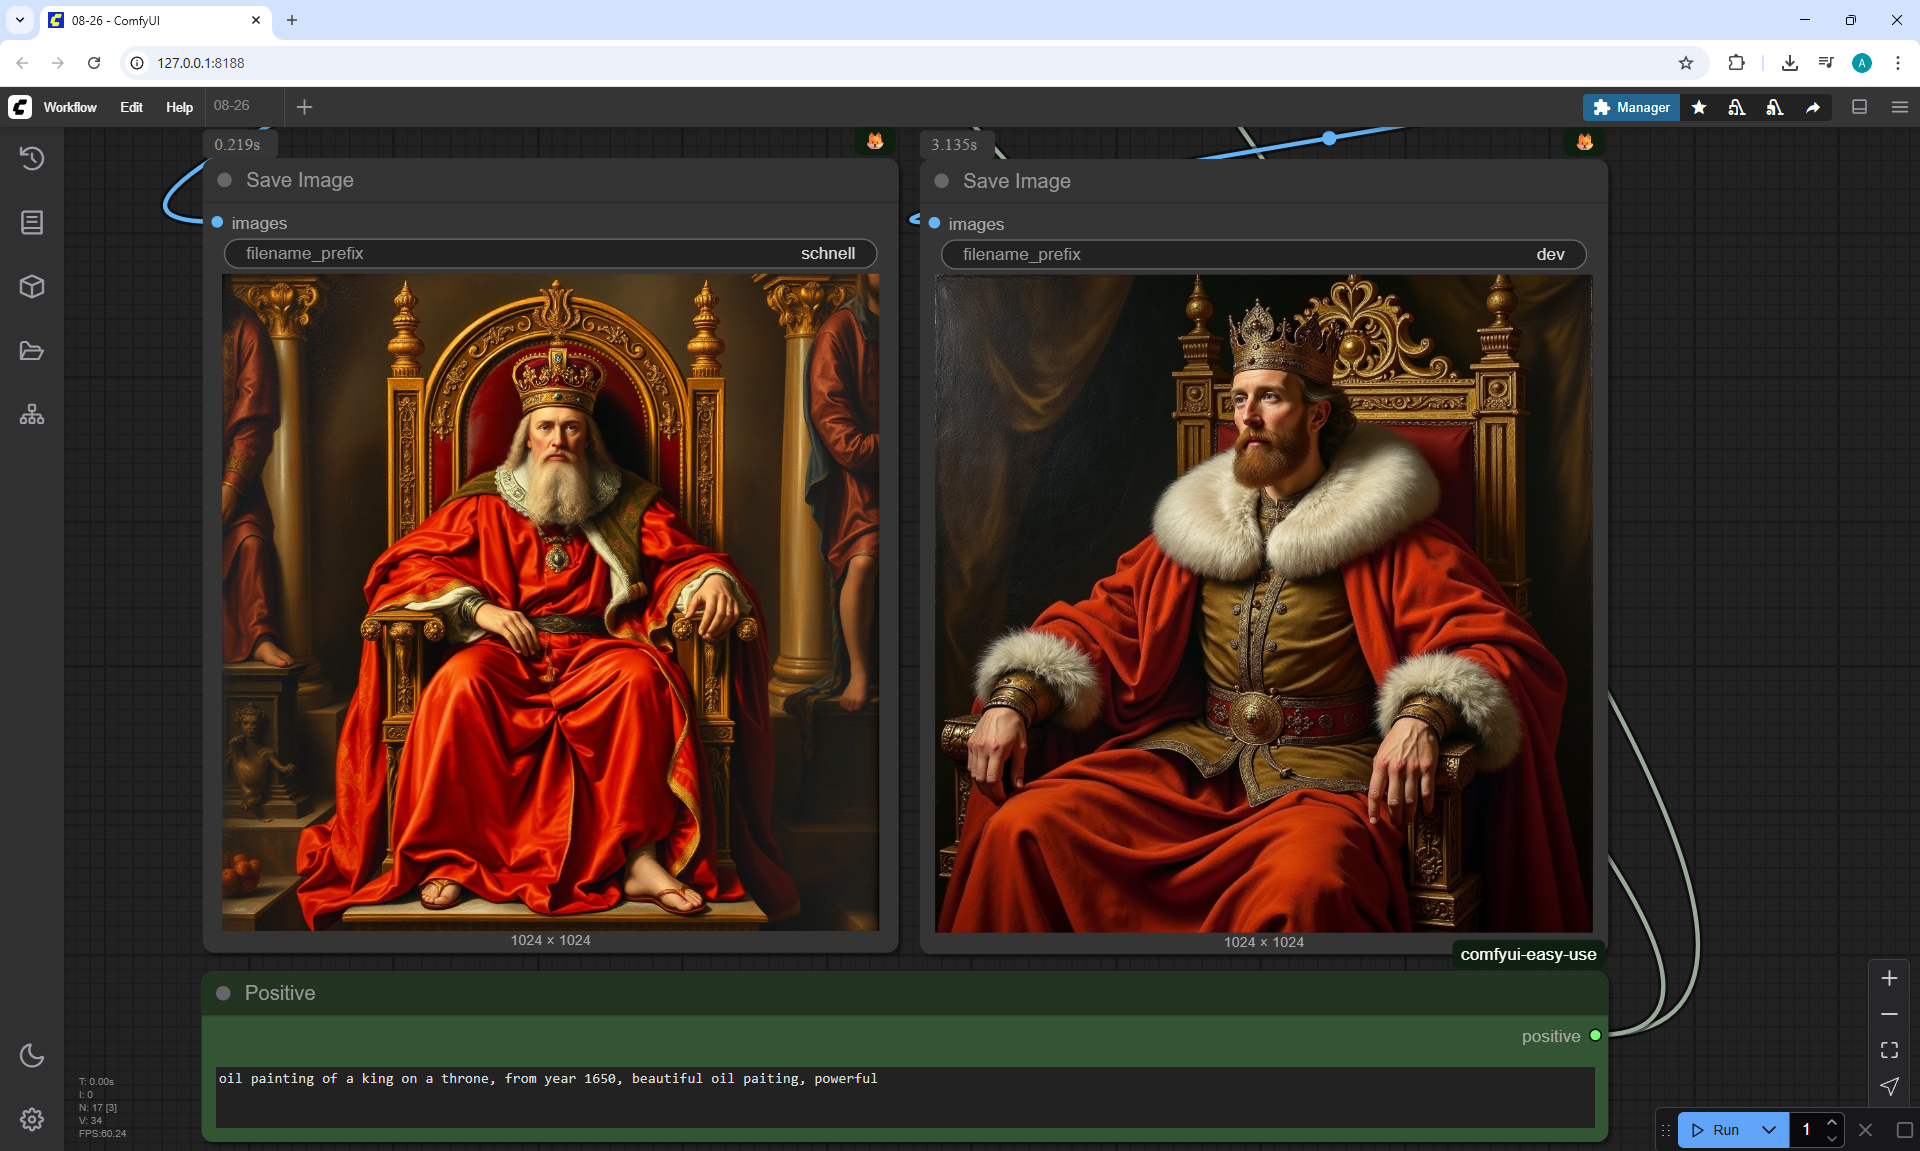Click the fit view icon
Viewport: 1920px width, 1151px height.
[x=1889, y=1050]
